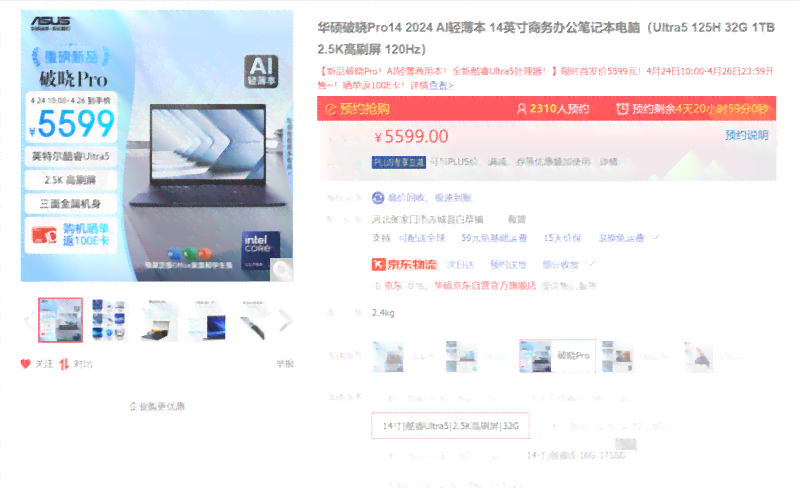
Task: Click the PLUS专享 member badge
Action: (x=398, y=161)
